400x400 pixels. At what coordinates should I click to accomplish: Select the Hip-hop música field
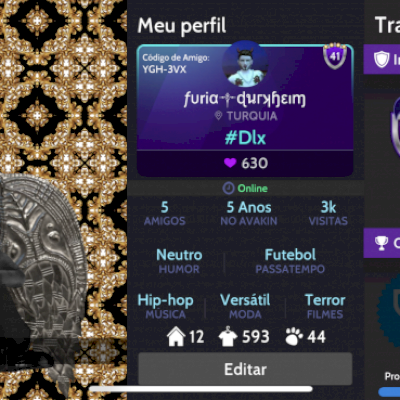coord(165,306)
